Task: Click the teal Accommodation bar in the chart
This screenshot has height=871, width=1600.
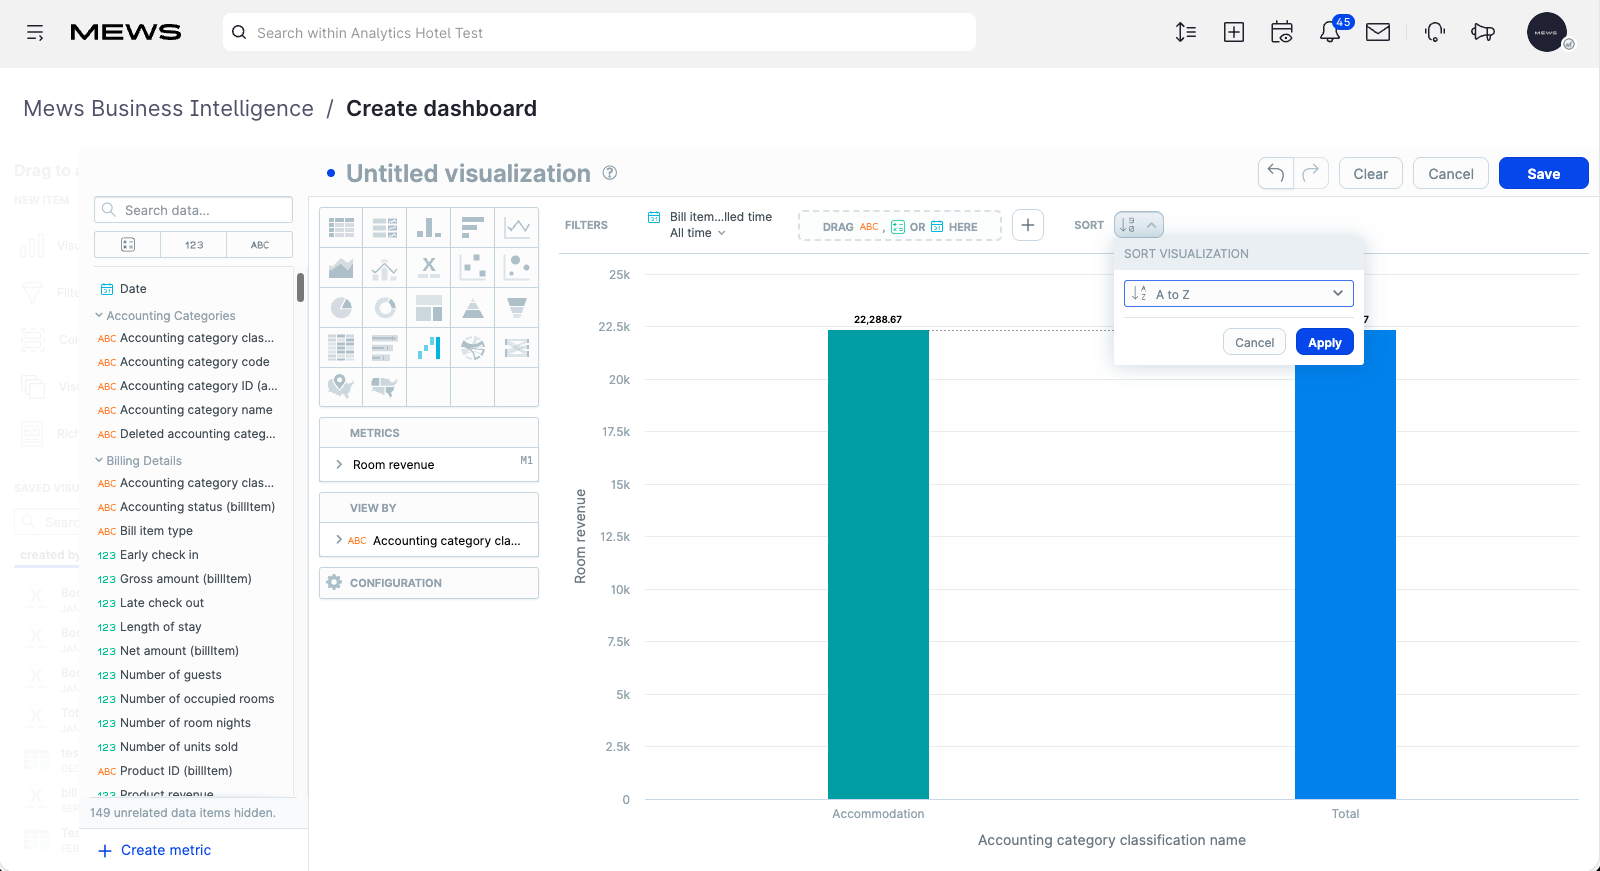Action: click(878, 564)
